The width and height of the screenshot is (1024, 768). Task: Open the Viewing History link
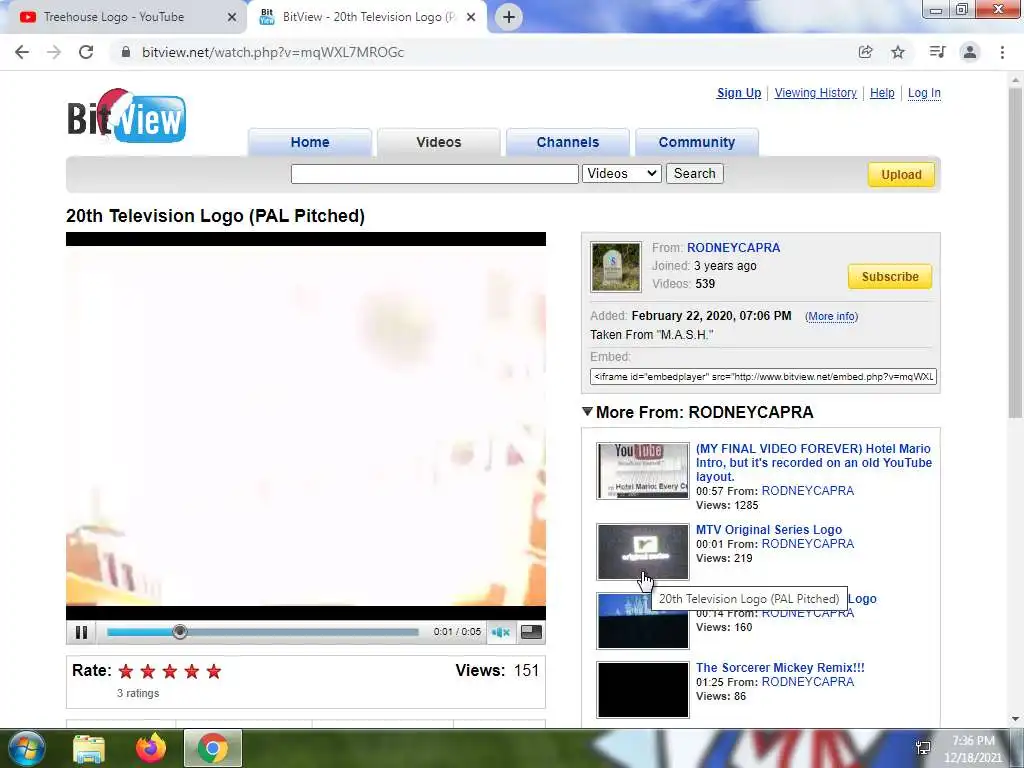point(816,93)
